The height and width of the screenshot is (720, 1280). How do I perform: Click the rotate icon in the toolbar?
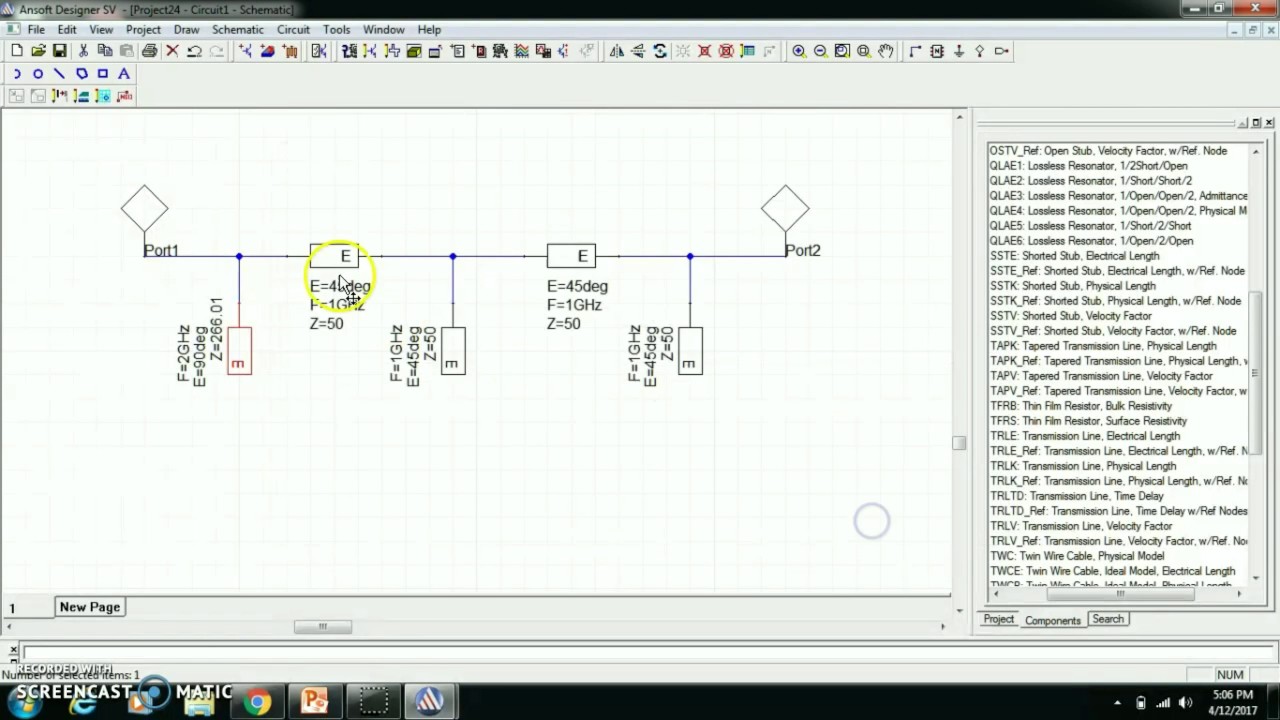pyautogui.click(x=660, y=51)
